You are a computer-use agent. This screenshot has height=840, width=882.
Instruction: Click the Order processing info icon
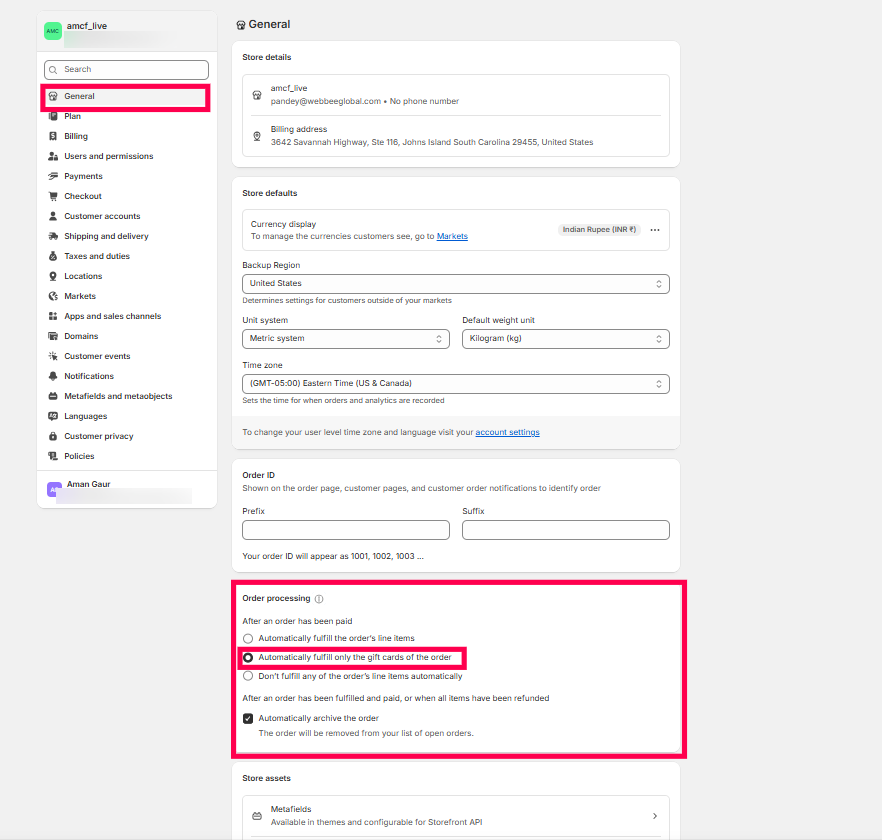(x=319, y=599)
